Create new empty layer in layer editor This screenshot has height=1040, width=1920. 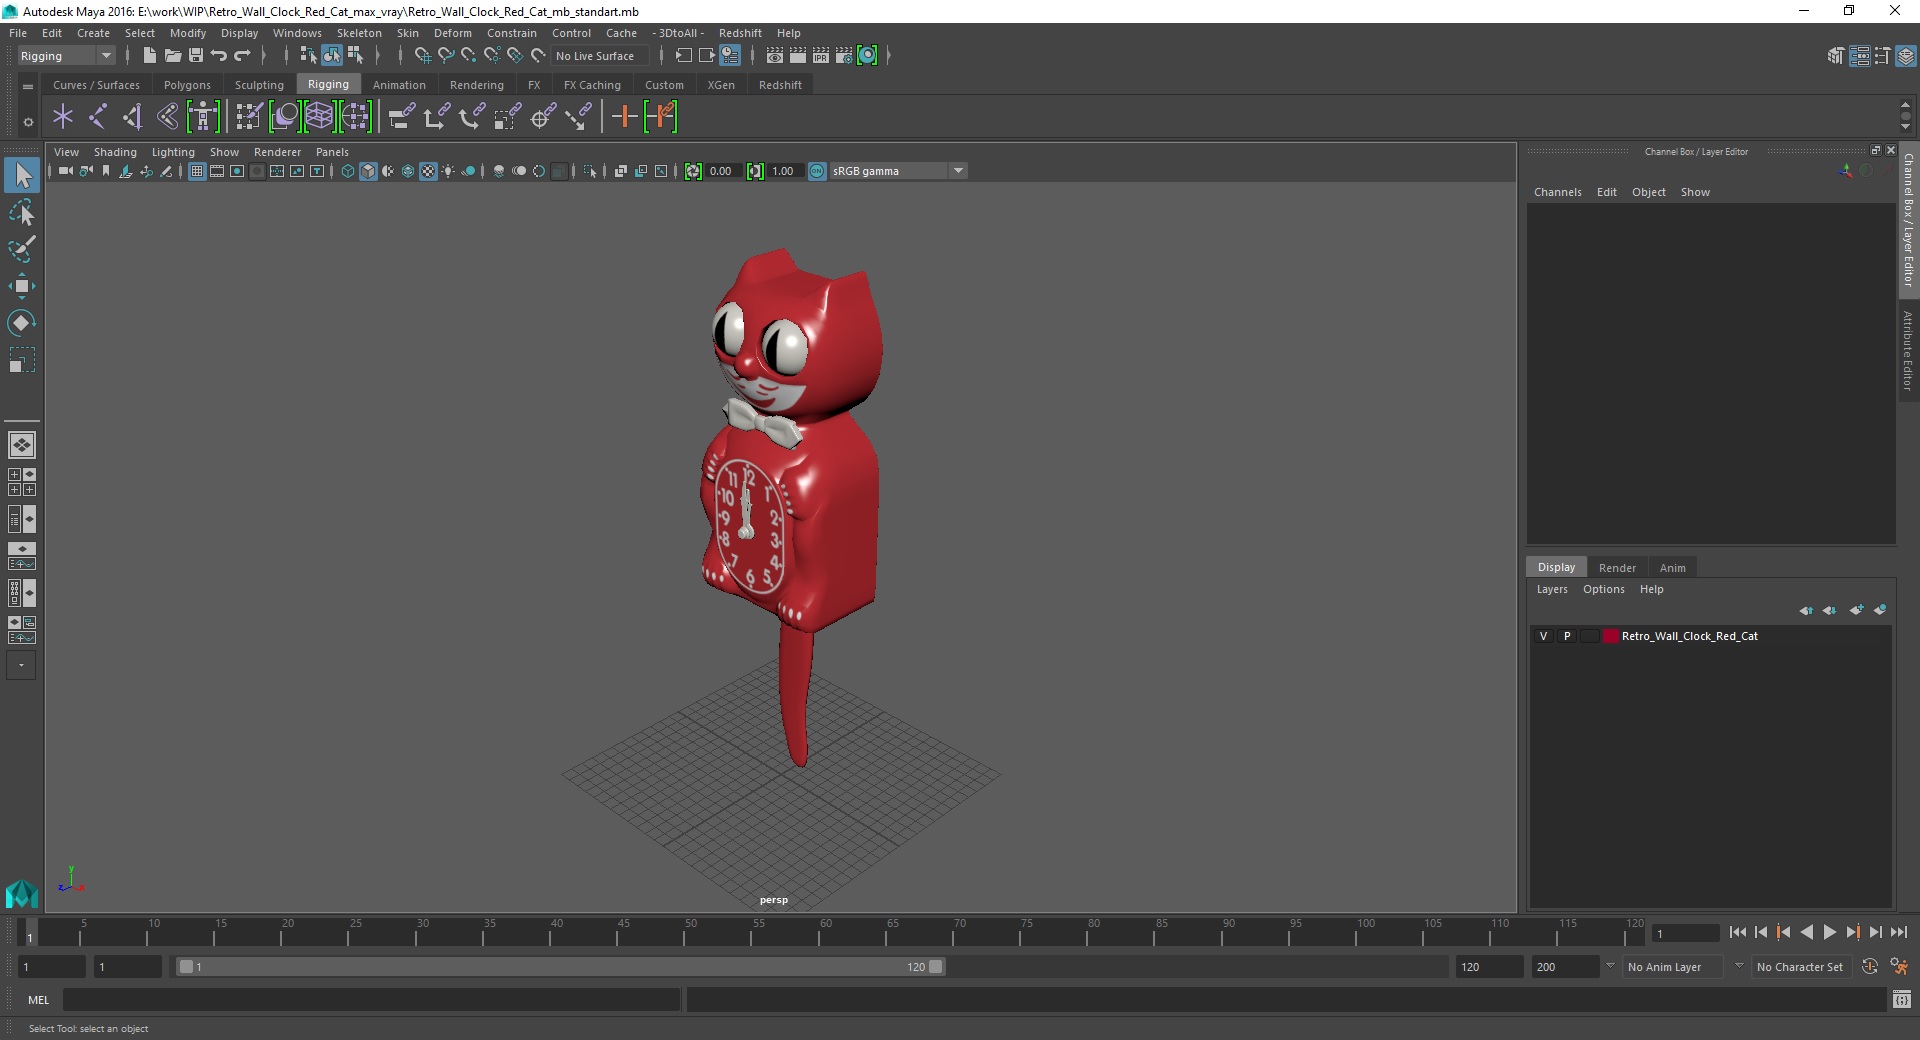1857,610
